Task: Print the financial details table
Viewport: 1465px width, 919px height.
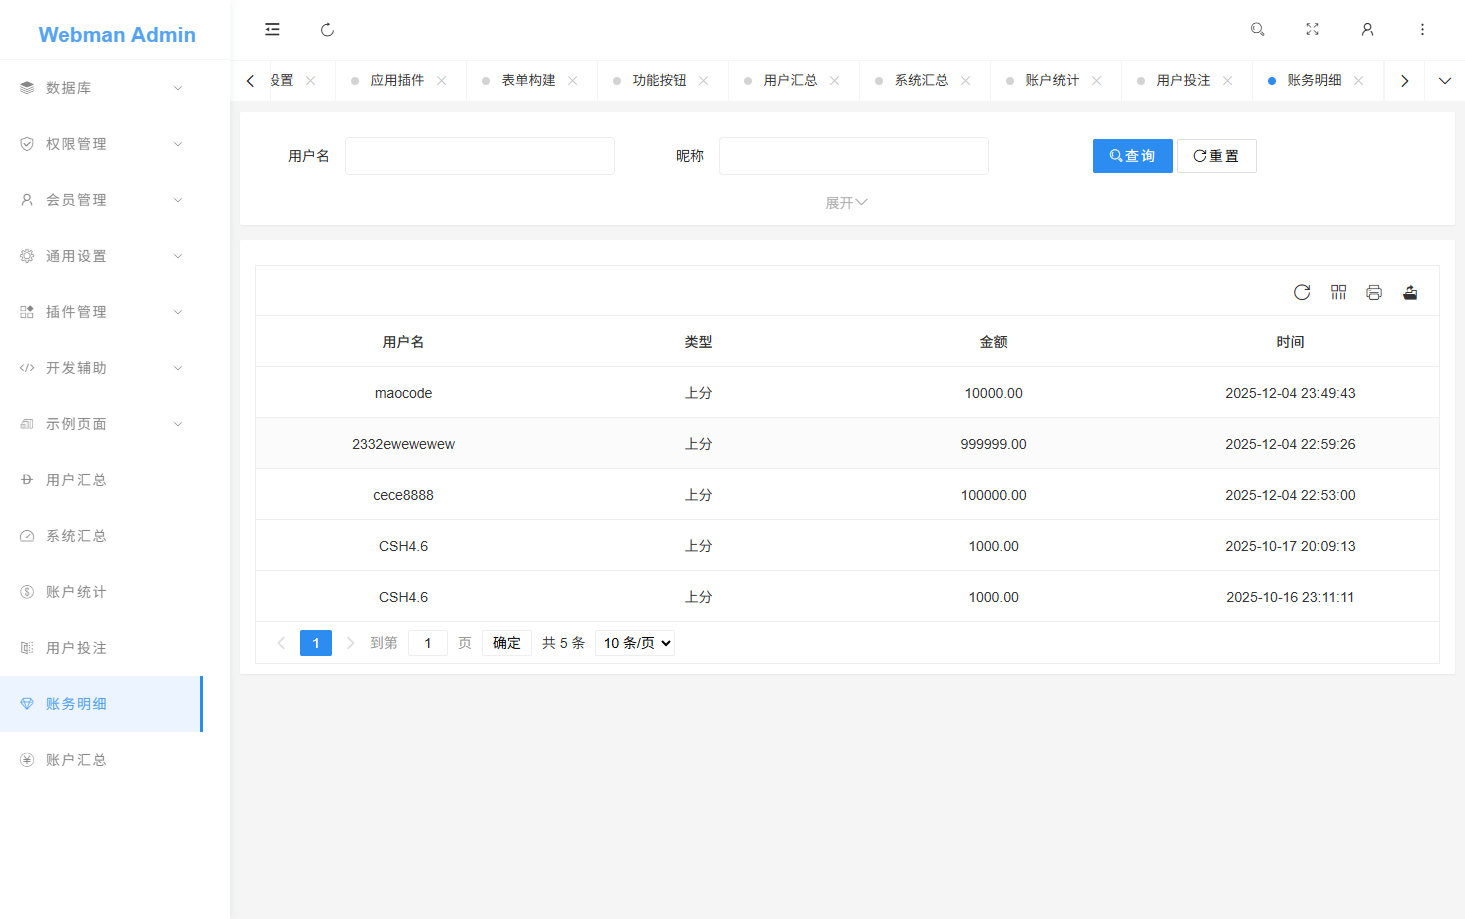Action: point(1374,292)
